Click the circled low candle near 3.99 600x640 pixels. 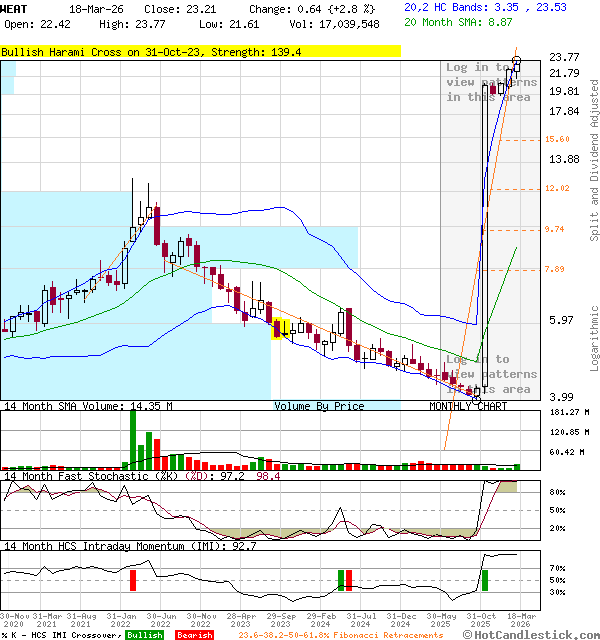(x=476, y=395)
